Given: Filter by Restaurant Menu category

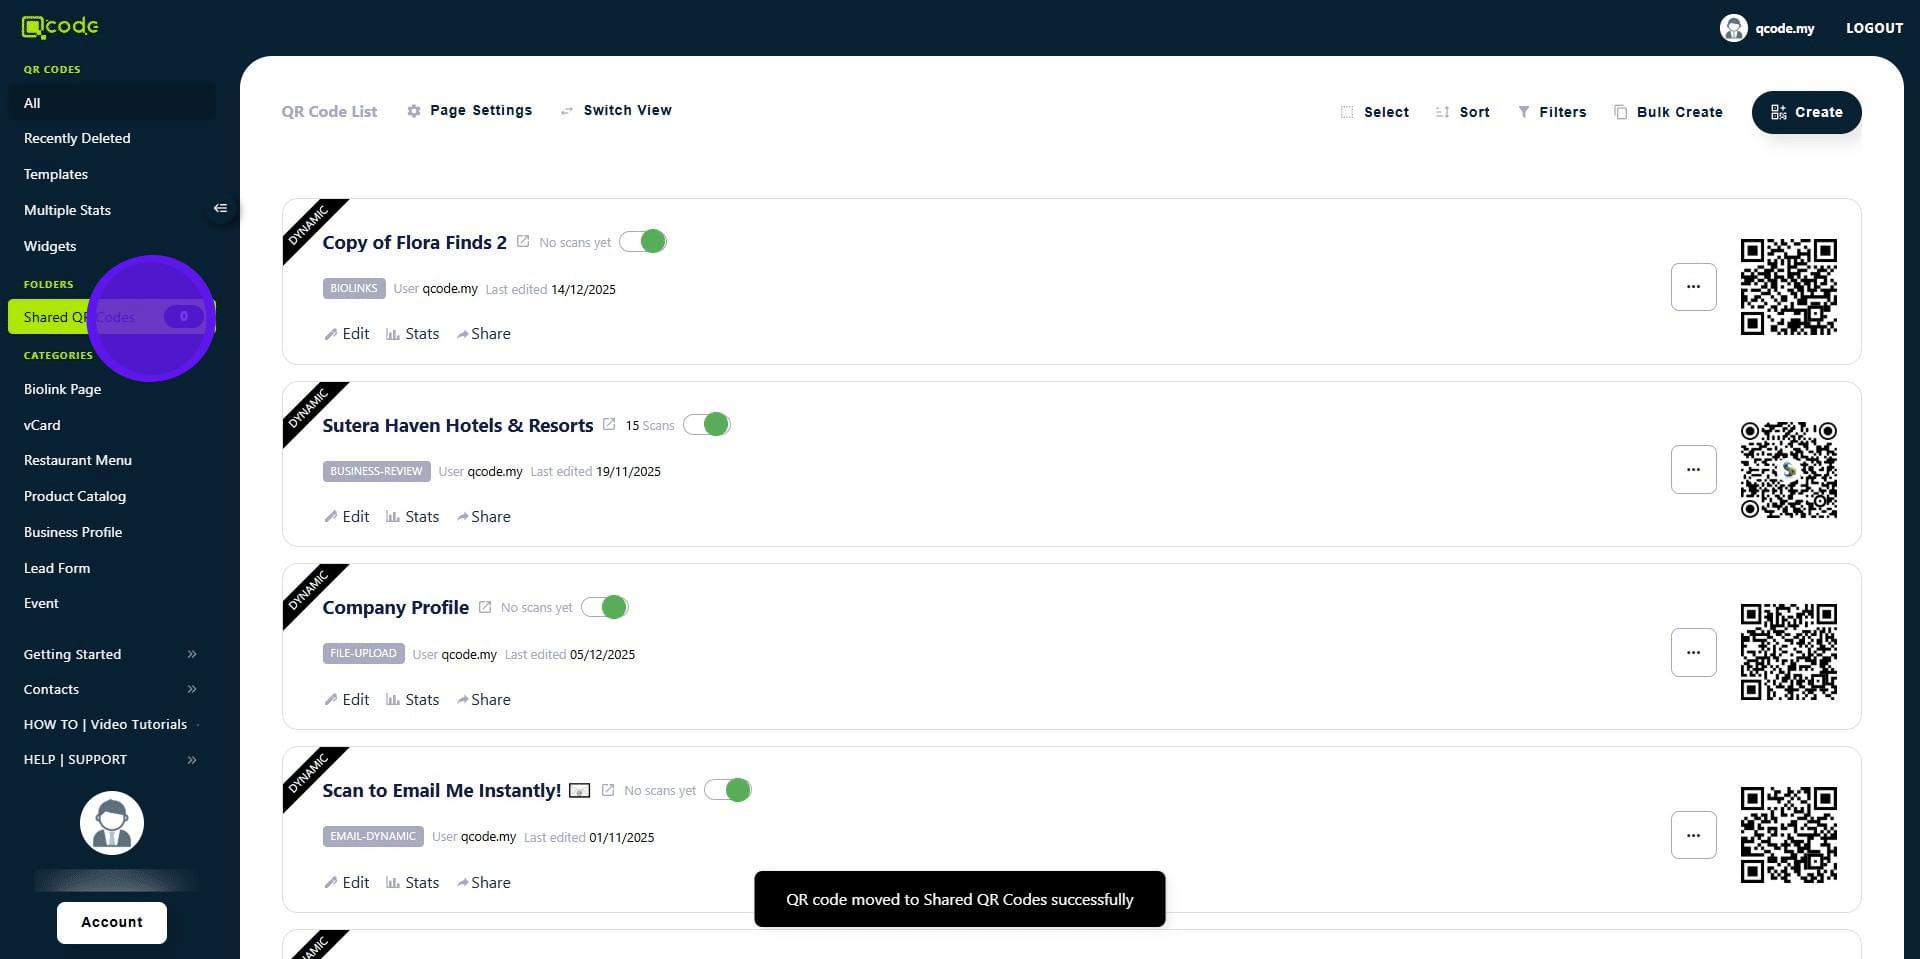Looking at the screenshot, I should 78,460.
